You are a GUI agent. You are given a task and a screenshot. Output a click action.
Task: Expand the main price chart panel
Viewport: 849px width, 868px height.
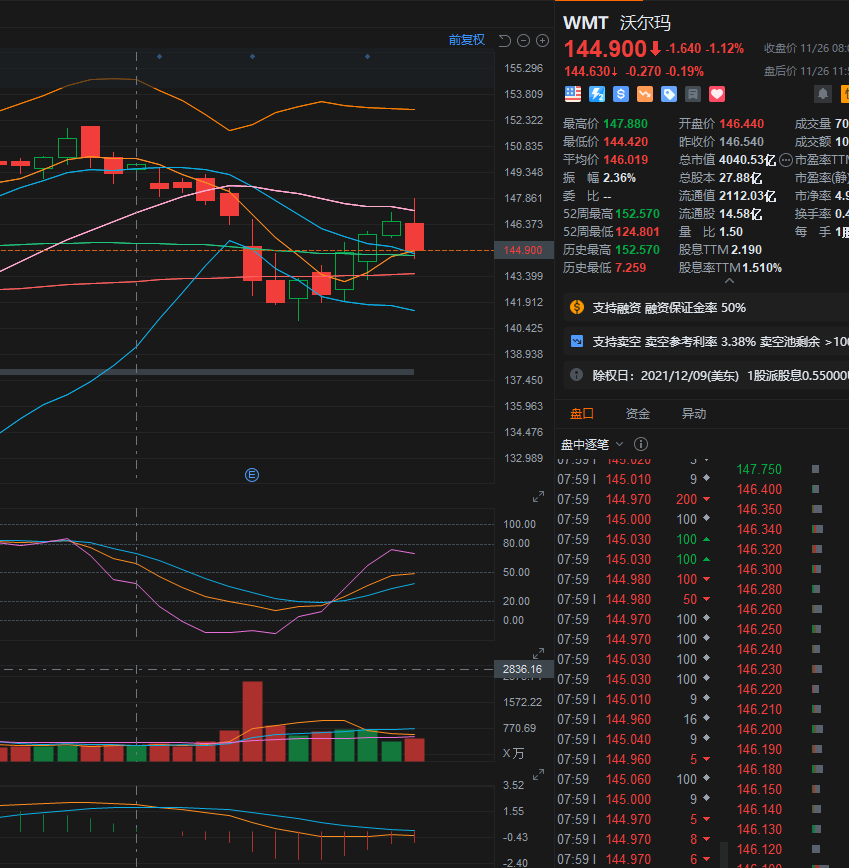(538, 497)
